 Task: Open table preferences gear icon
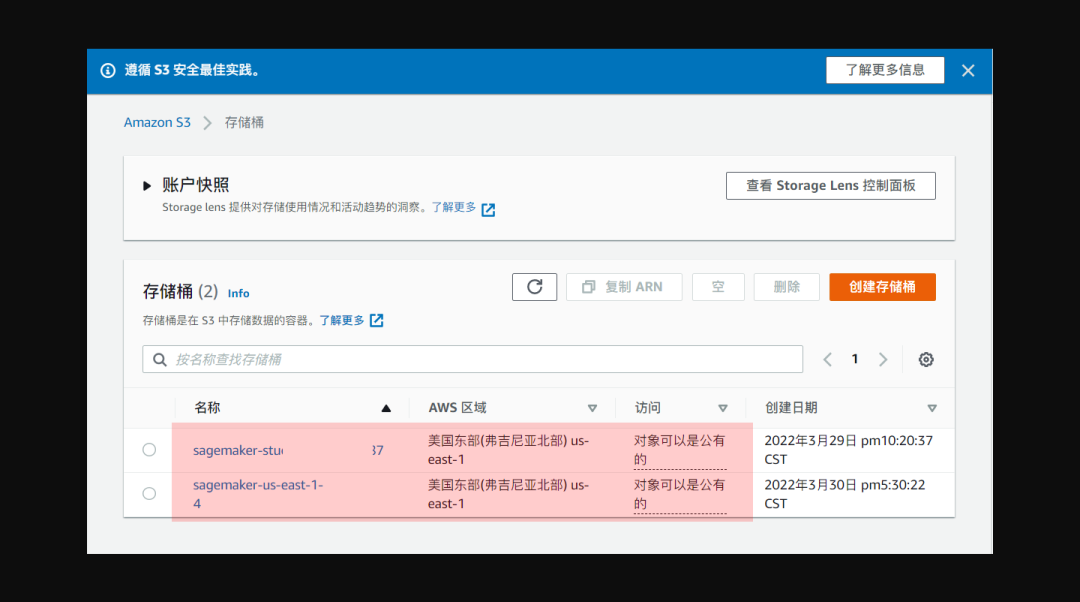[926, 360]
